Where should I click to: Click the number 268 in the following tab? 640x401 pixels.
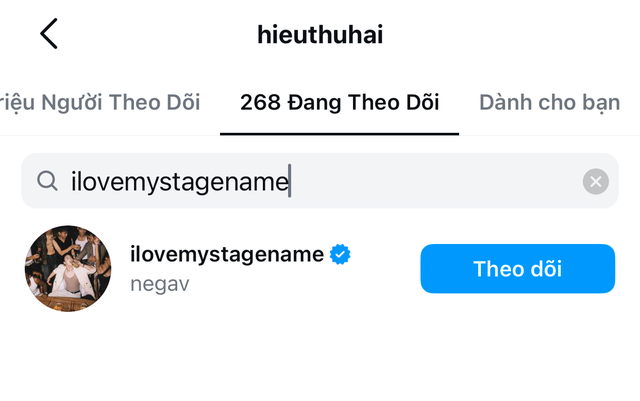pos(258,102)
